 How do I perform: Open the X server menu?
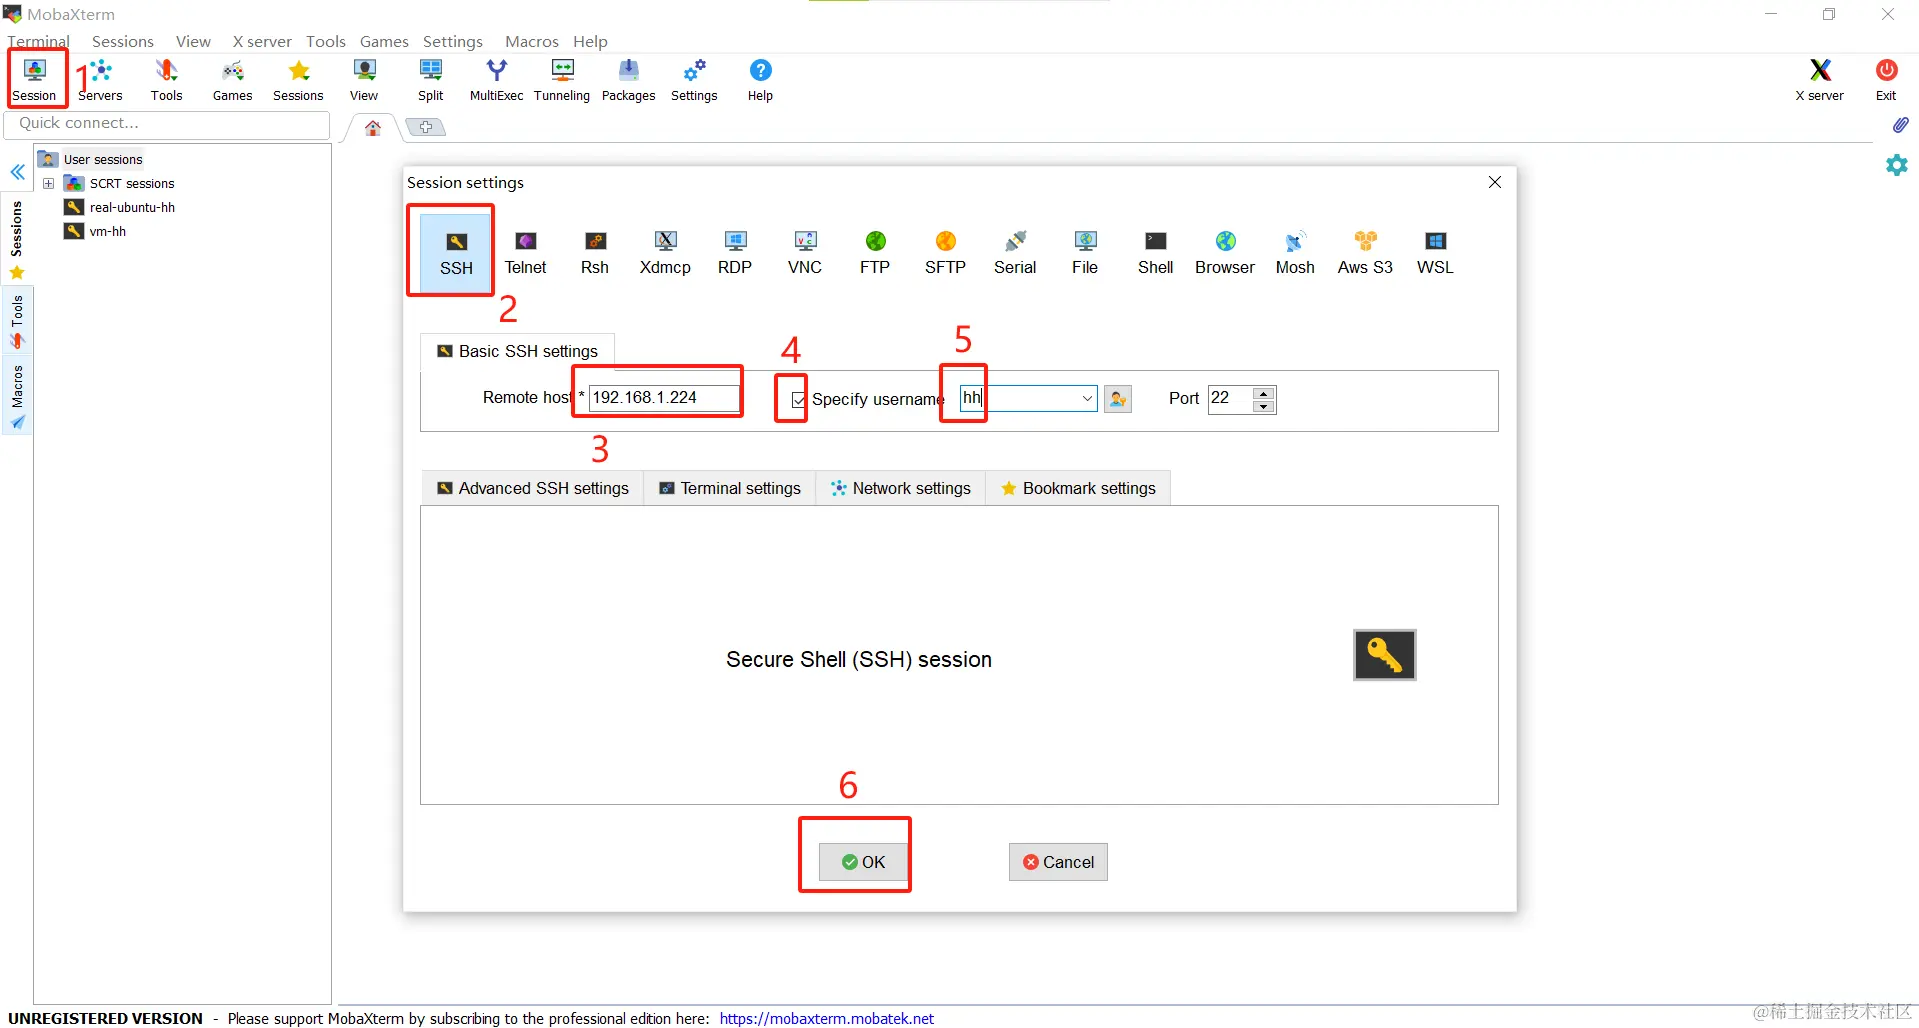(x=262, y=42)
